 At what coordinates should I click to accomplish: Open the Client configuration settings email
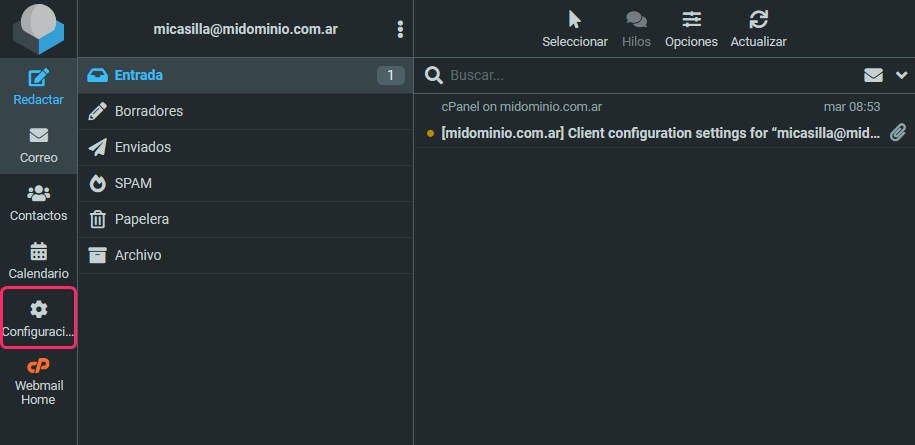[660, 133]
